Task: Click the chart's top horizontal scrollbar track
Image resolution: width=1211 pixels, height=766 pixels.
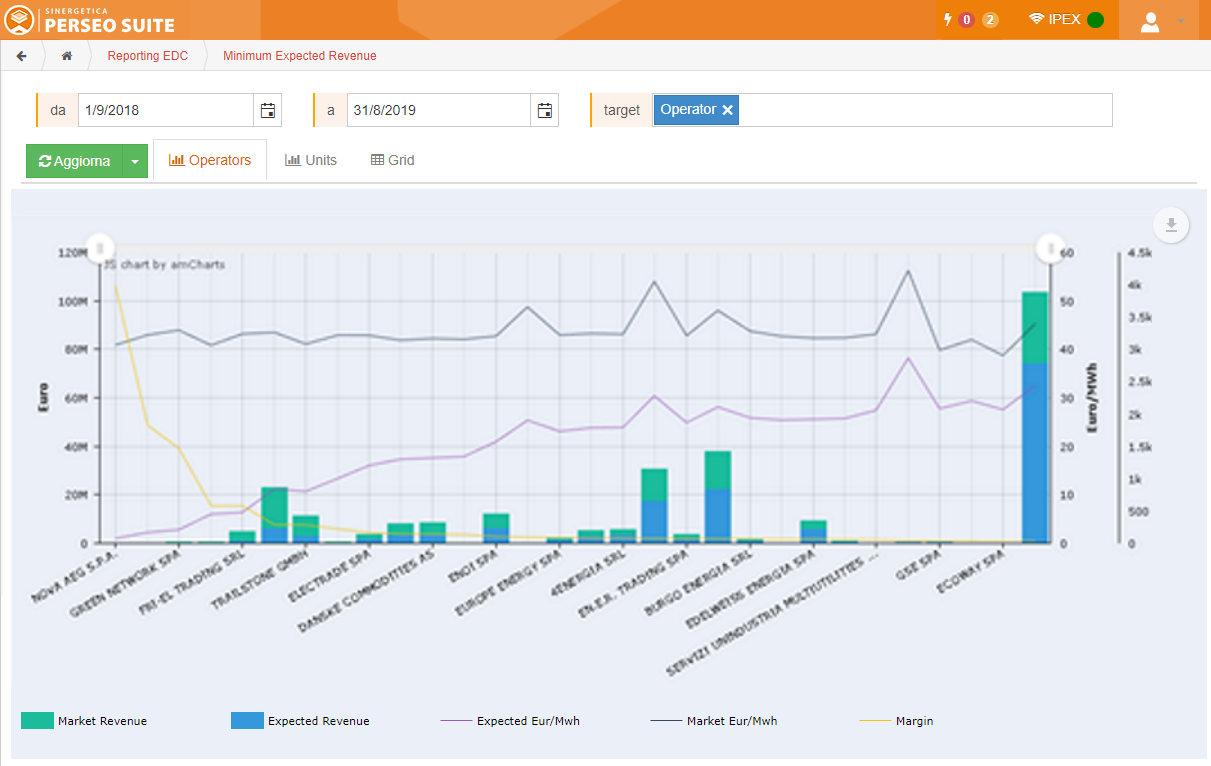Action: pos(575,247)
